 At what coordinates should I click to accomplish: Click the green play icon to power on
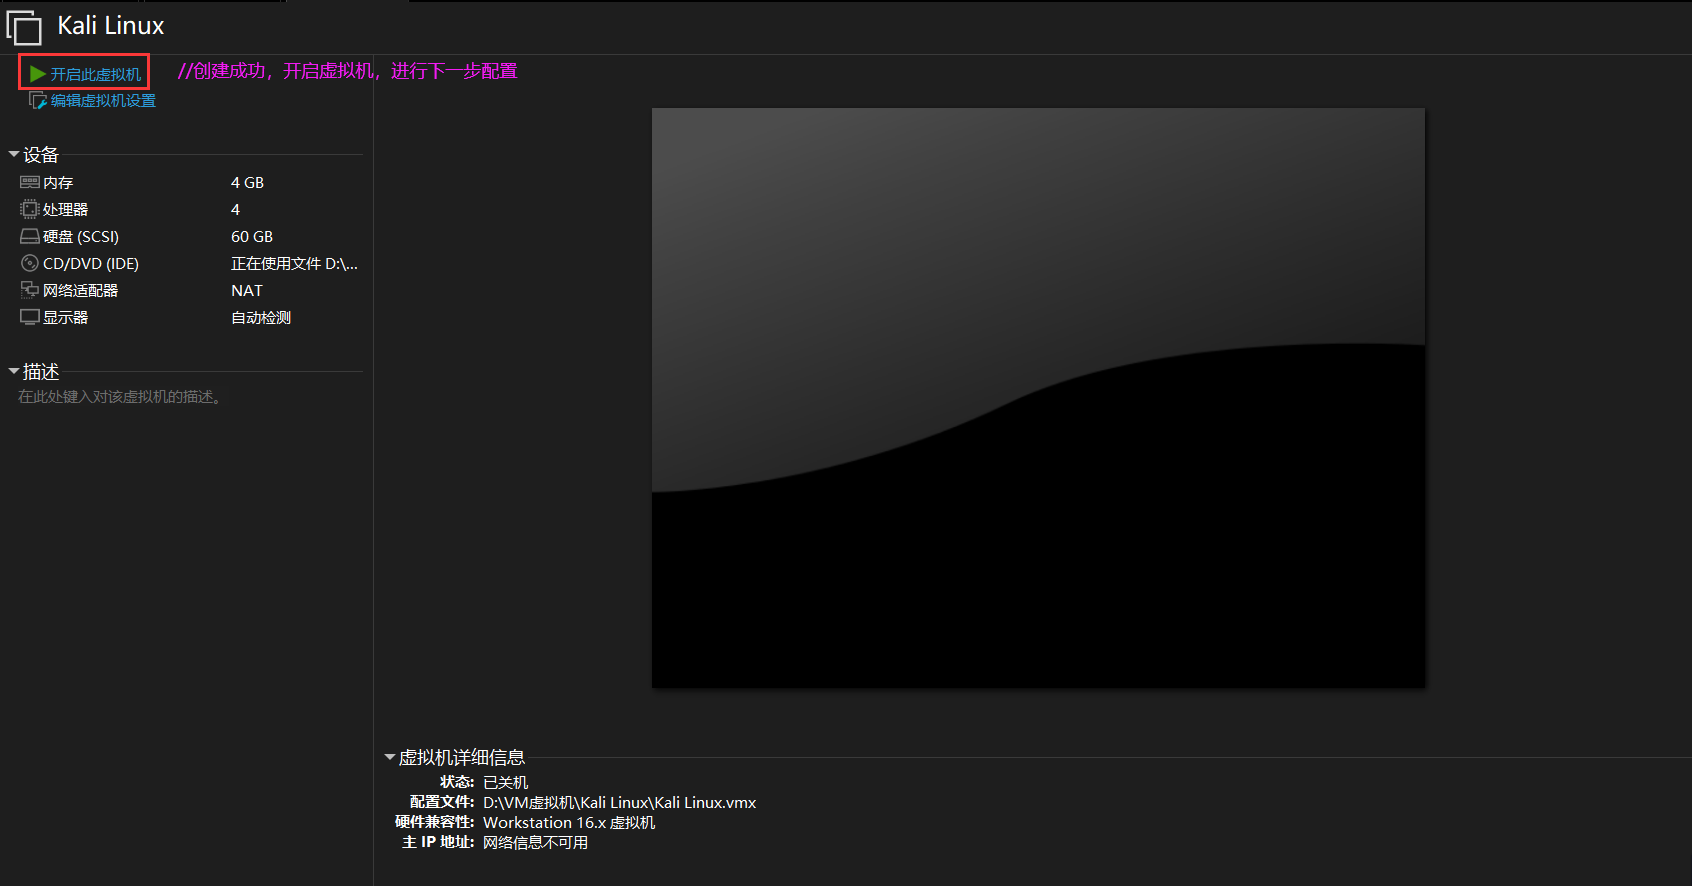pyautogui.click(x=38, y=74)
